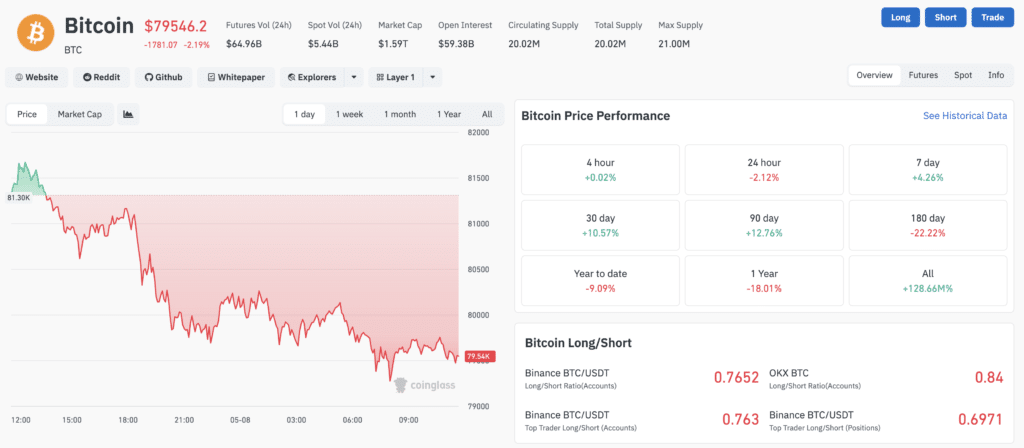Click the Total Supply label
This screenshot has height=448, width=1024.
pyautogui.click(x=618, y=25)
